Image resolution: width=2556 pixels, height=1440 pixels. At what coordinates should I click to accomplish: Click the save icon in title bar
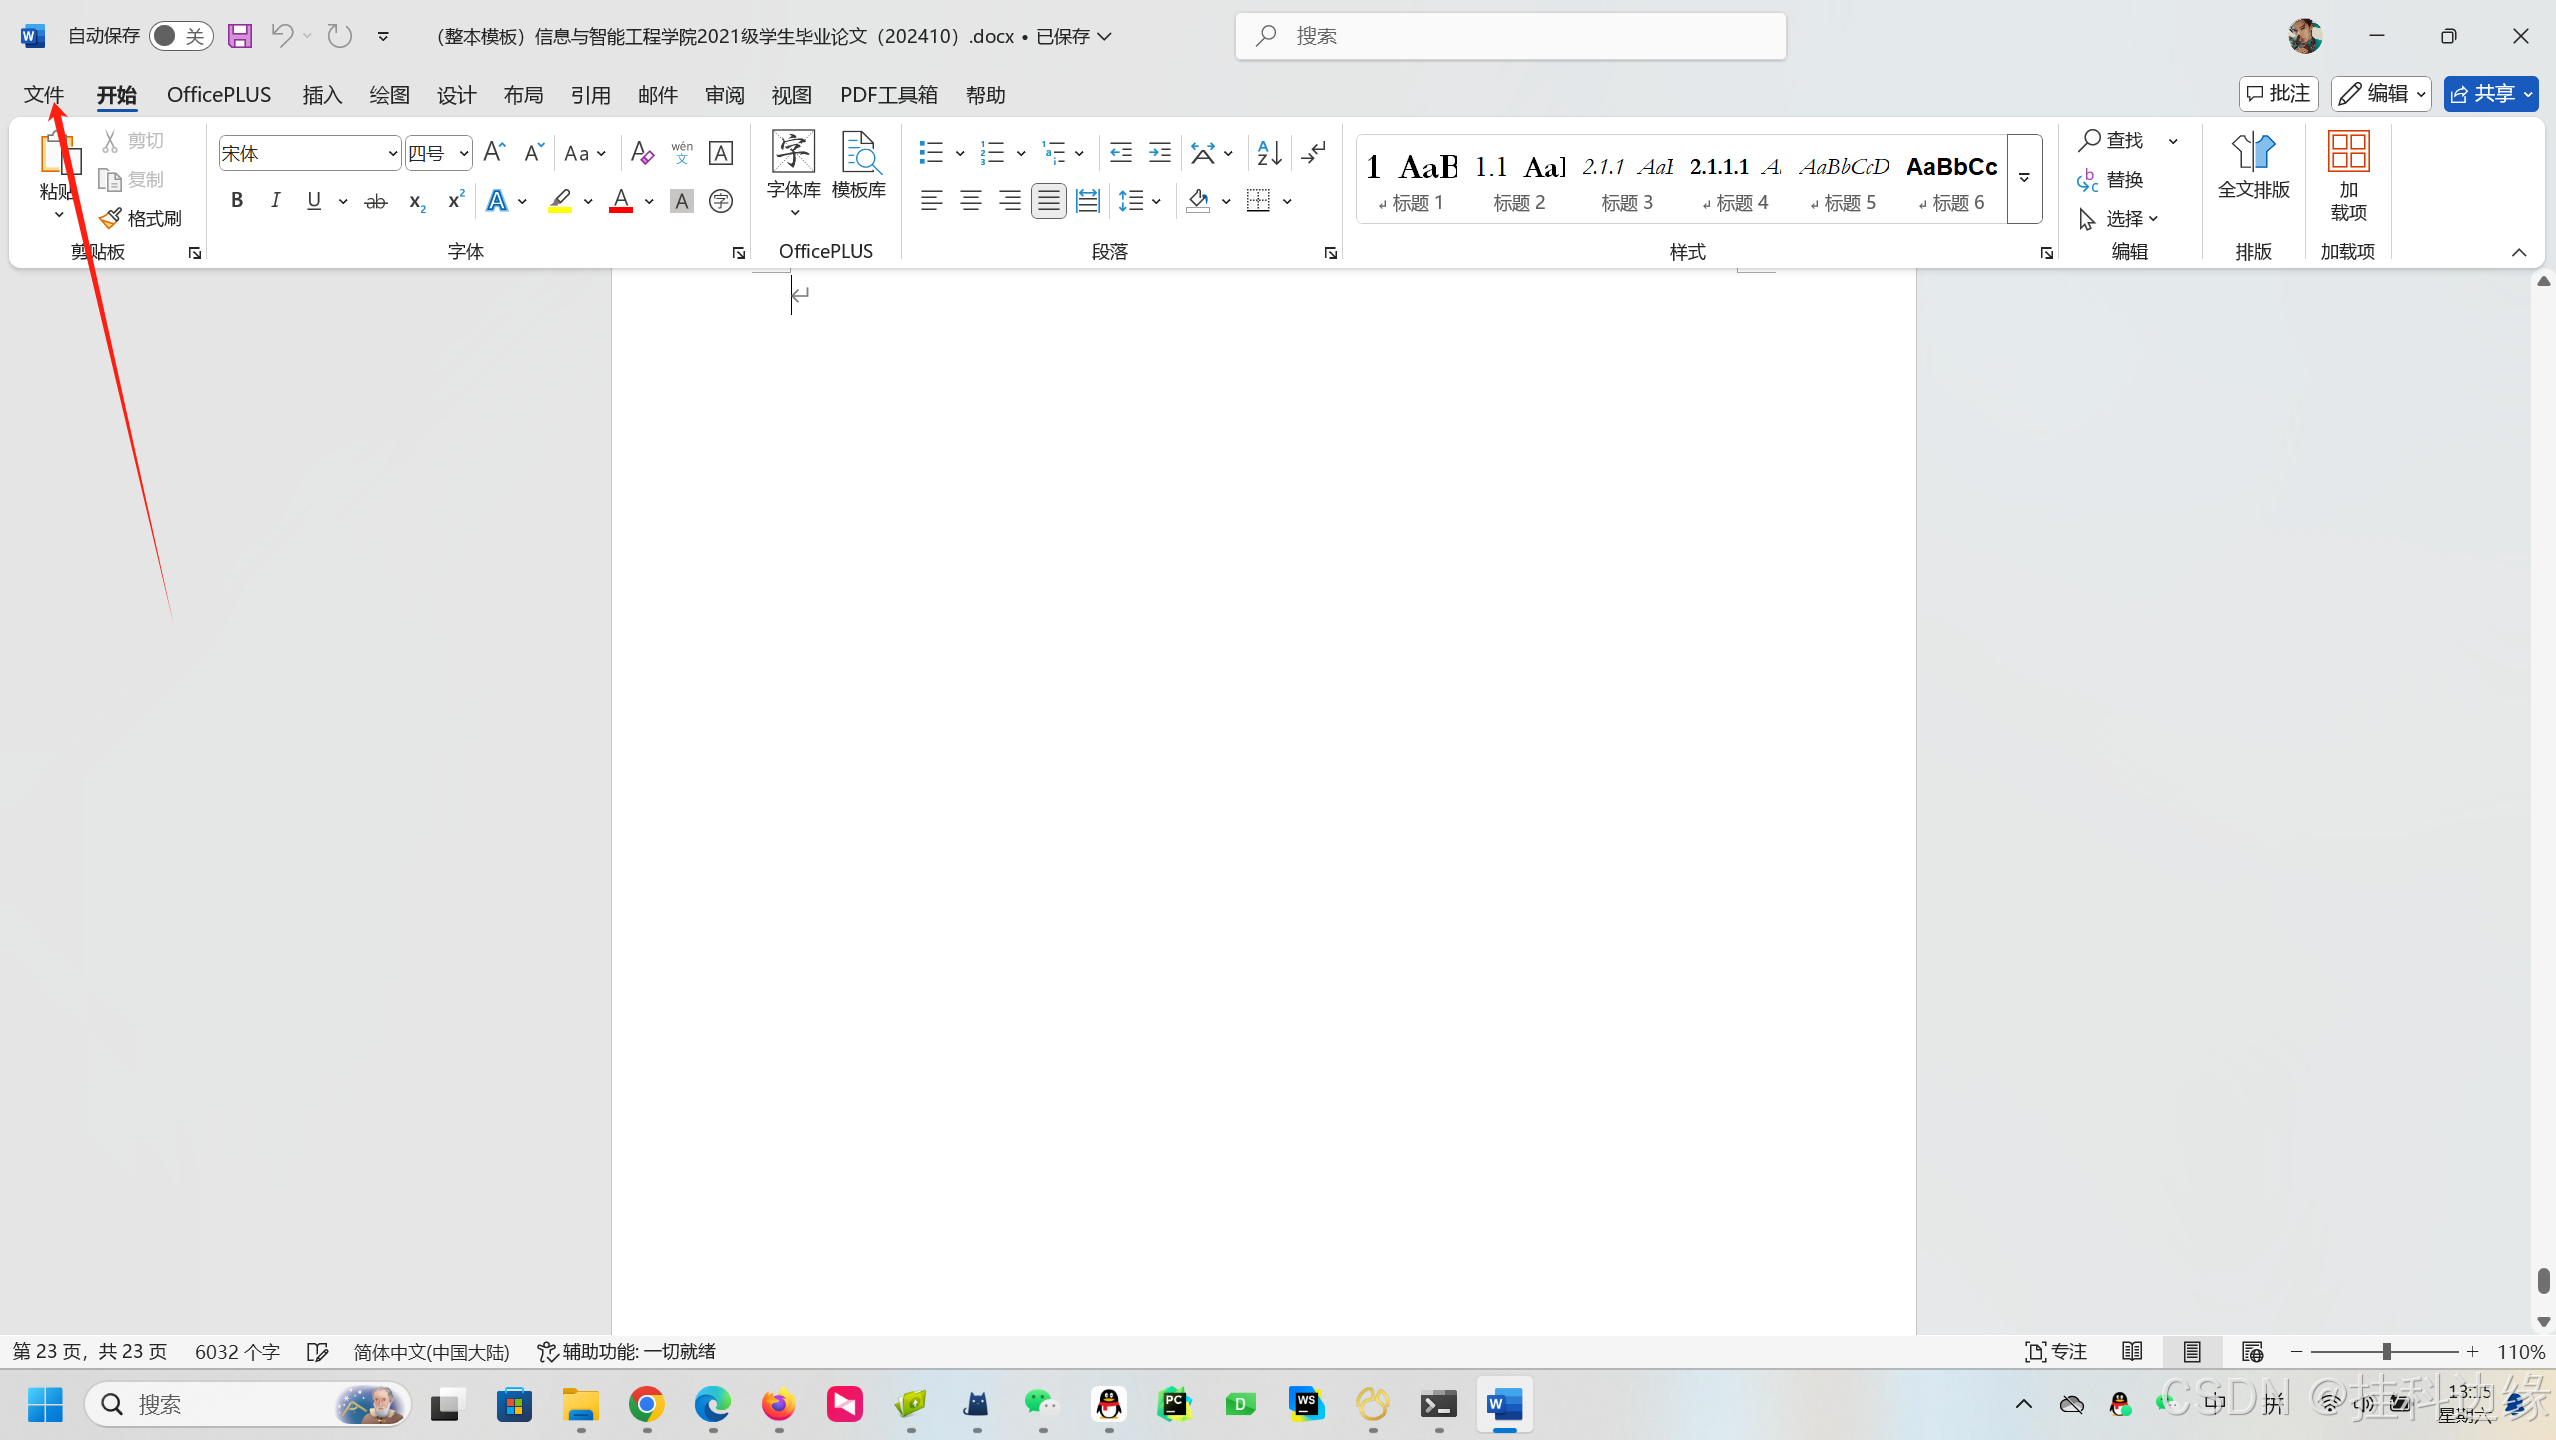coord(240,36)
